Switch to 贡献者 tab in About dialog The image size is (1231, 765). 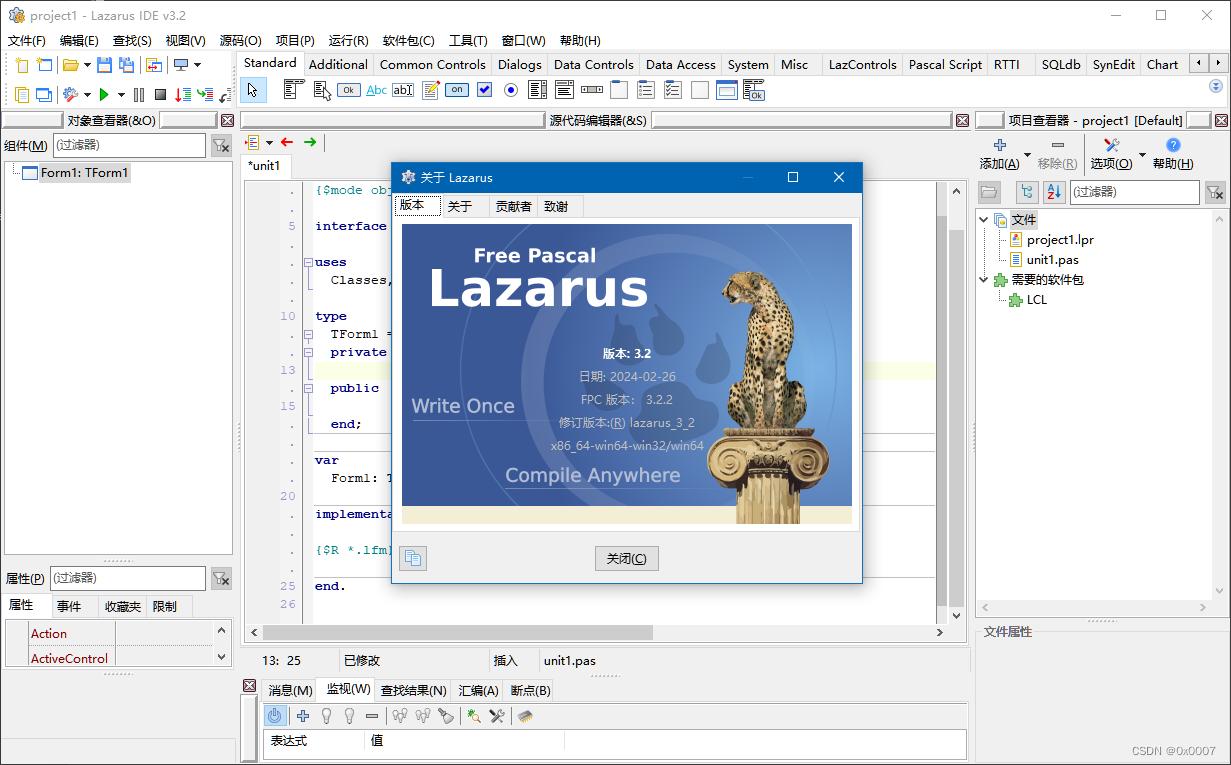[513, 206]
